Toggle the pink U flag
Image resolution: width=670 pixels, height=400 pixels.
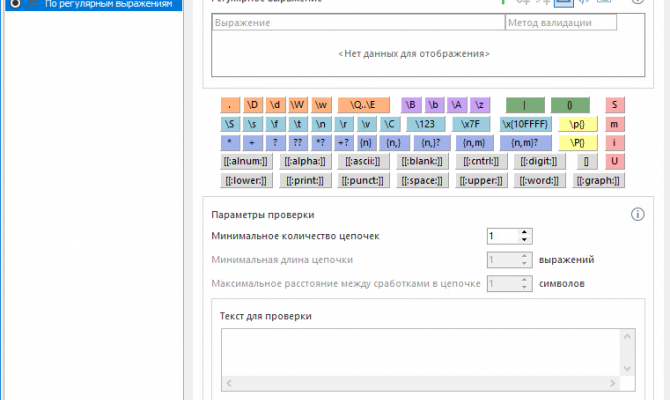(x=614, y=161)
